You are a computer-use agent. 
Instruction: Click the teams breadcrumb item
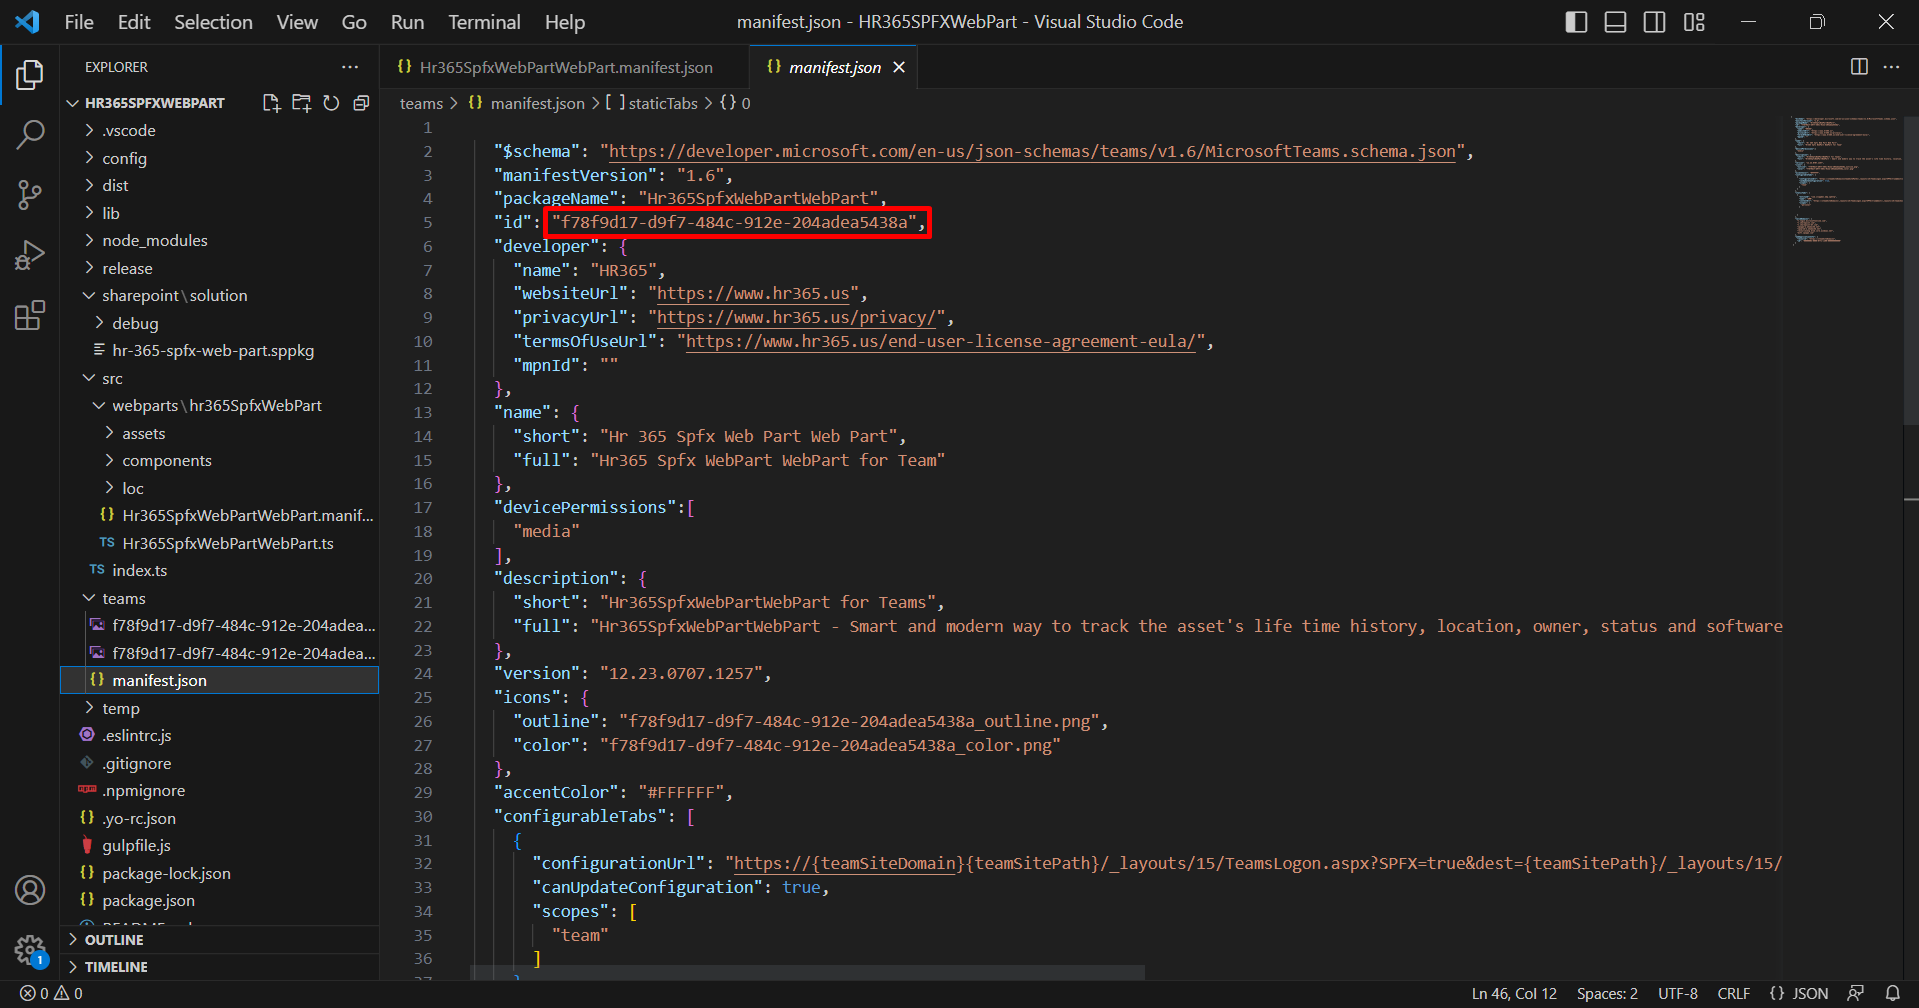click(421, 103)
